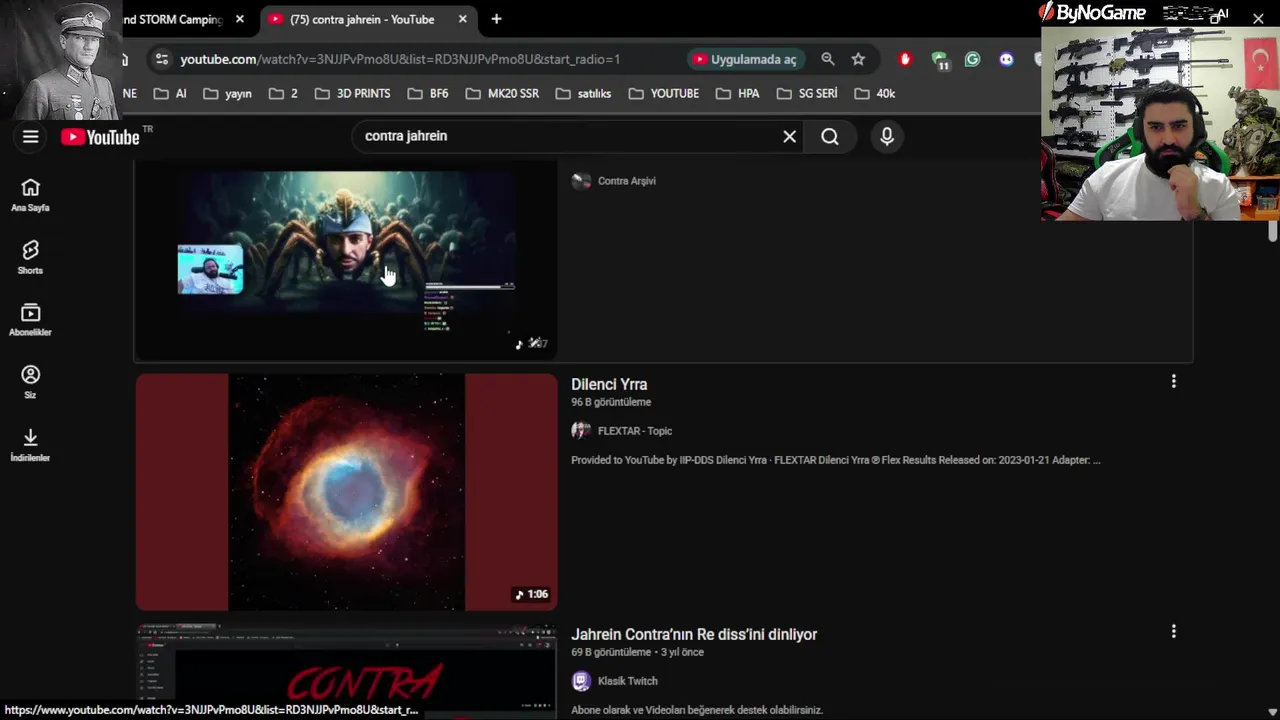Image resolution: width=1280 pixels, height=720 pixels.
Task: Open the 40k bookmarks folder
Action: pyautogui.click(x=875, y=93)
